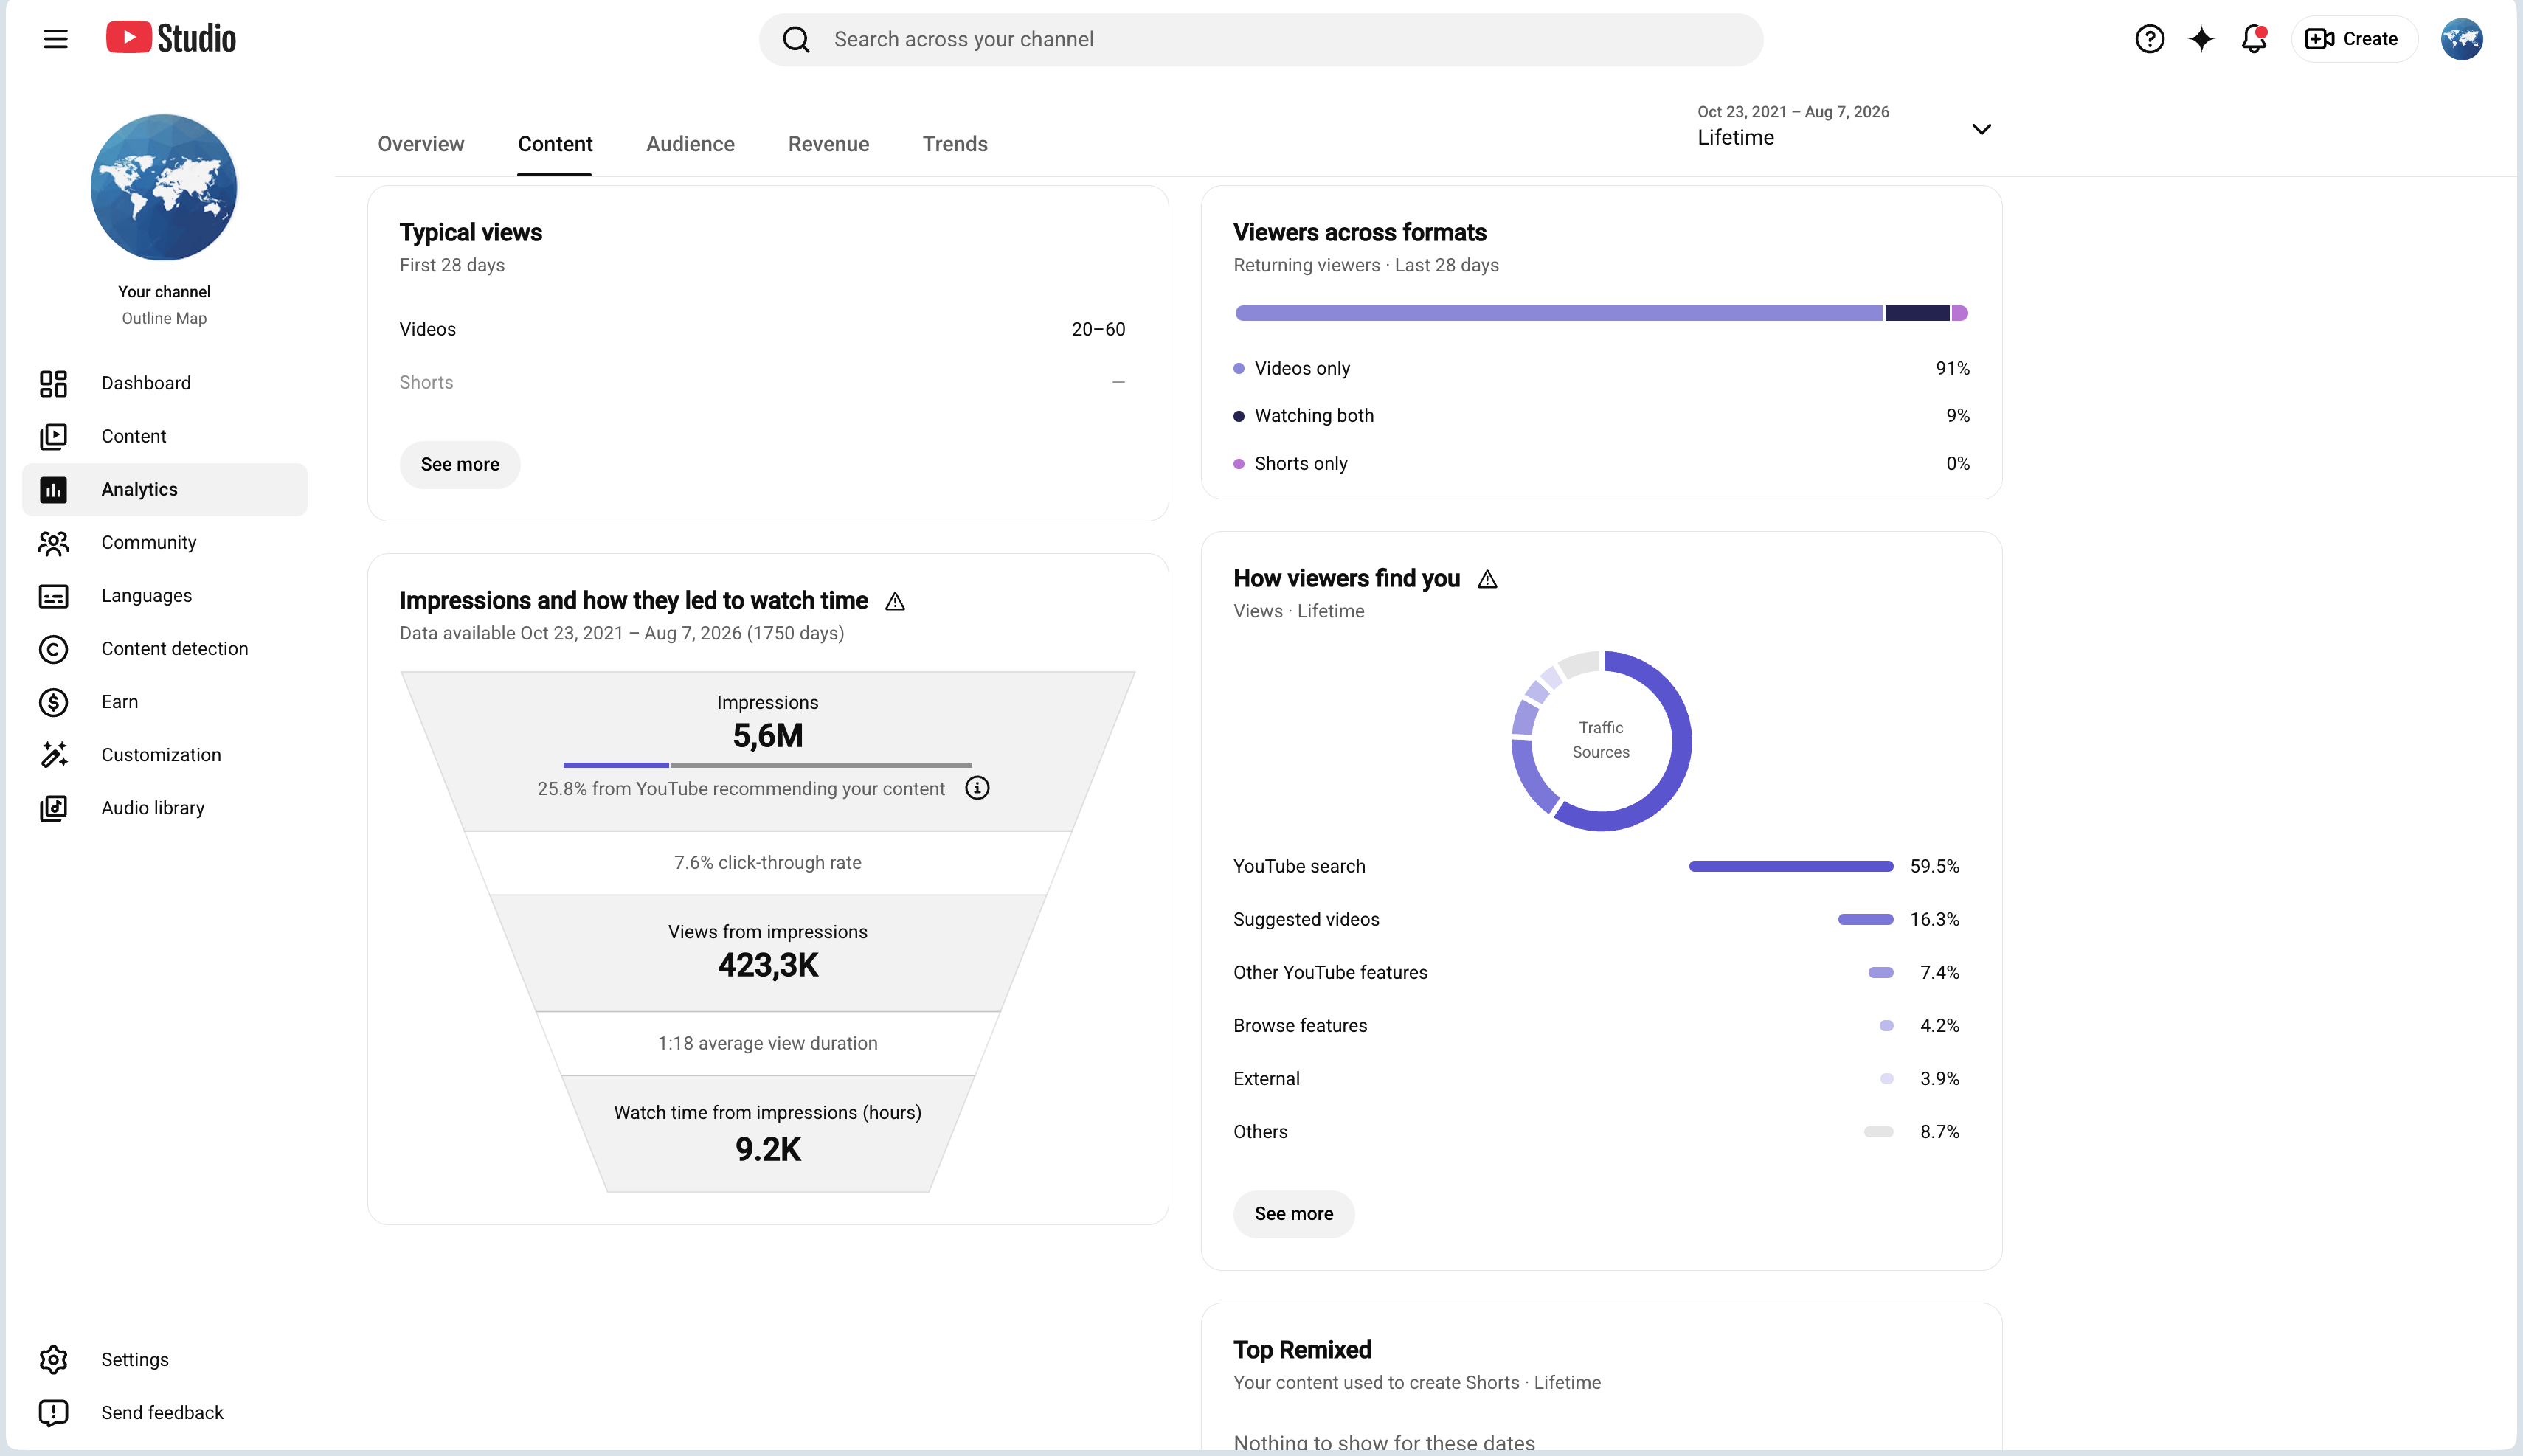Switch to the Audience tab

(x=690, y=143)
